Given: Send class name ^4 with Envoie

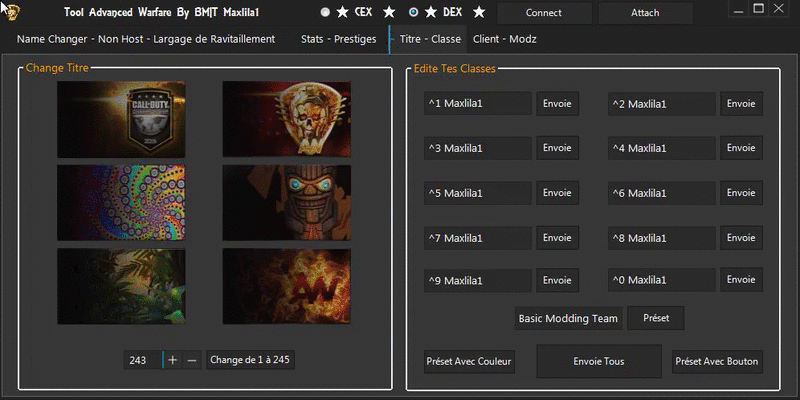Looking at the screenshot, I should (741, 148).
